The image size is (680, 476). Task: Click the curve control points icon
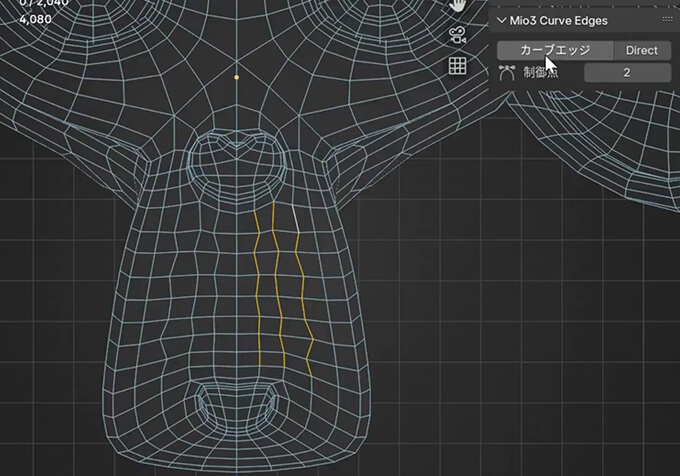tap(507, 73)
